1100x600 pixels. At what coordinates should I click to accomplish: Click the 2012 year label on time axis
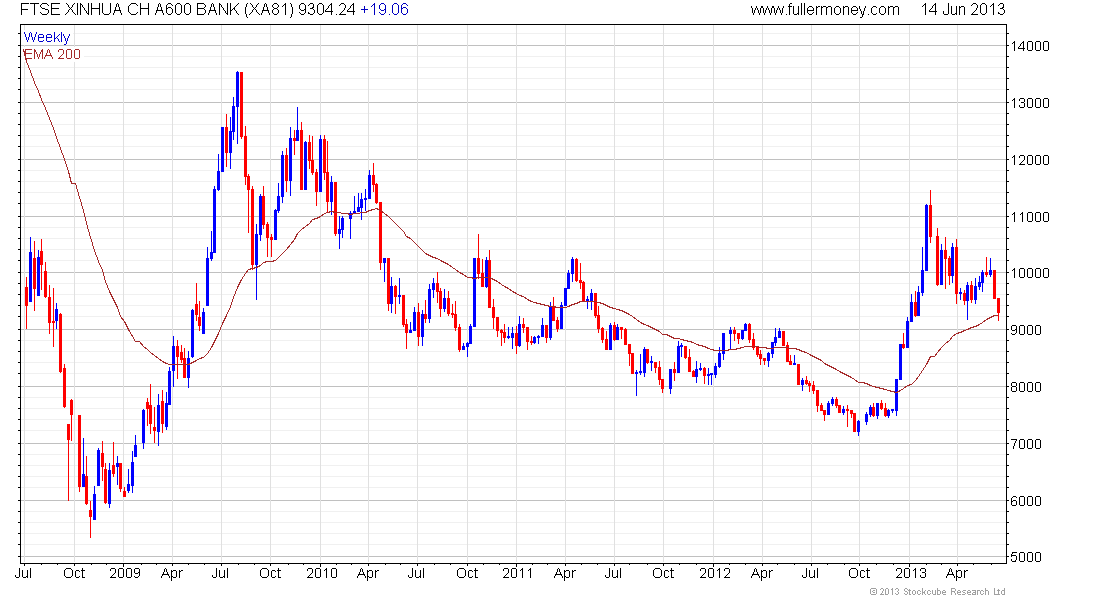tap(715, 573)
